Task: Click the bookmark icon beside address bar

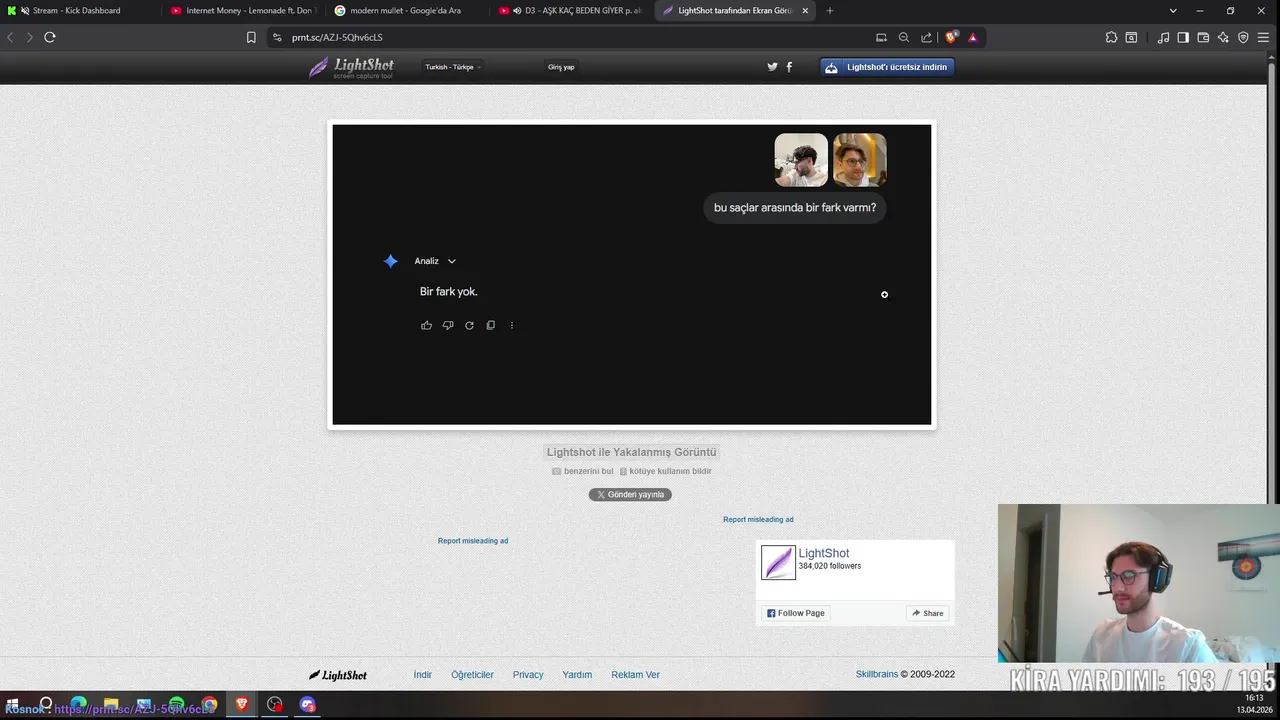Action: coord(251,37)
